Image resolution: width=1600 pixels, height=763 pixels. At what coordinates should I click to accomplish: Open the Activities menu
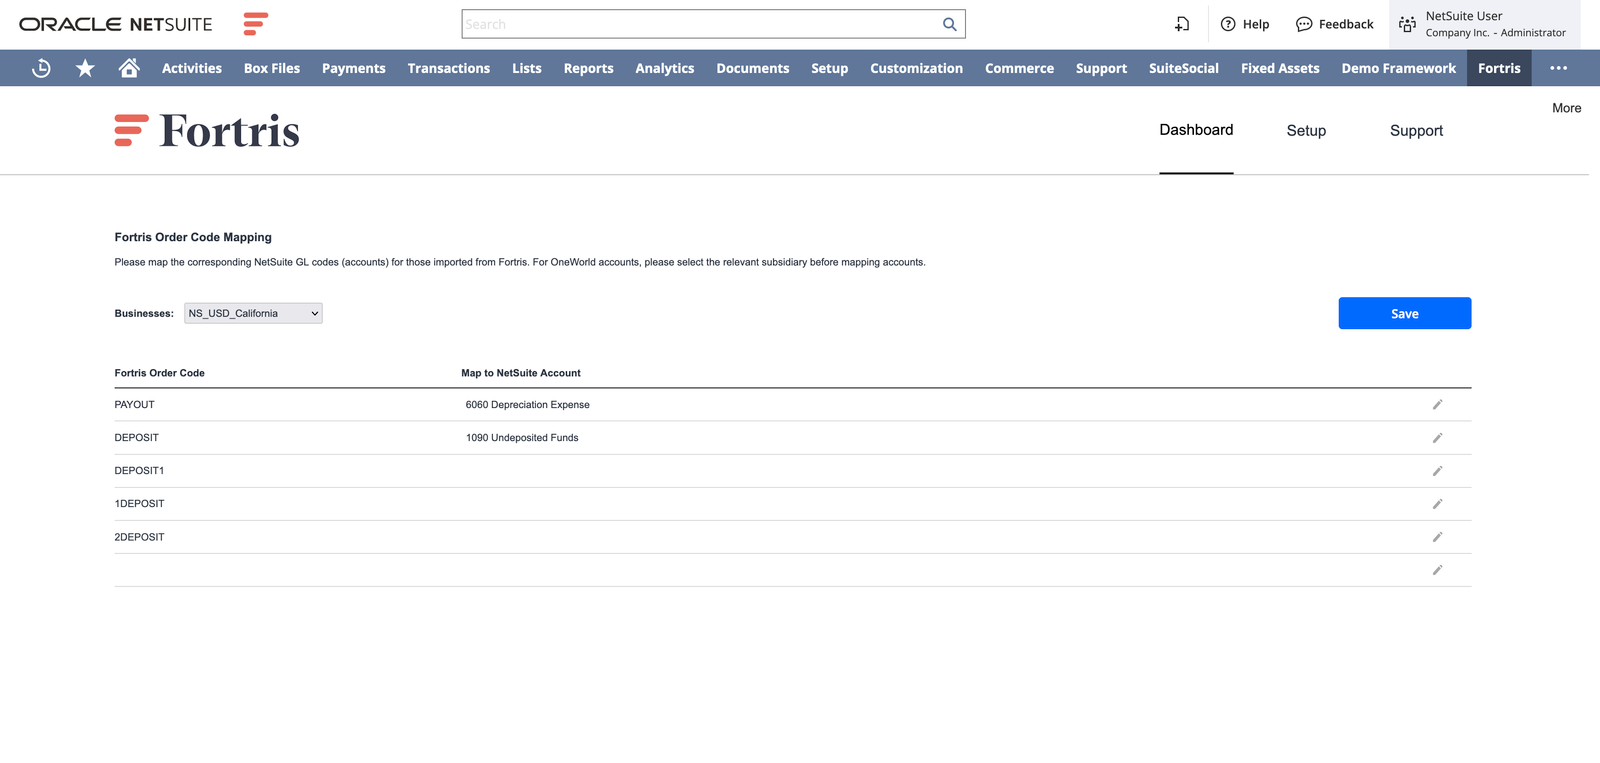coord(192,68)
